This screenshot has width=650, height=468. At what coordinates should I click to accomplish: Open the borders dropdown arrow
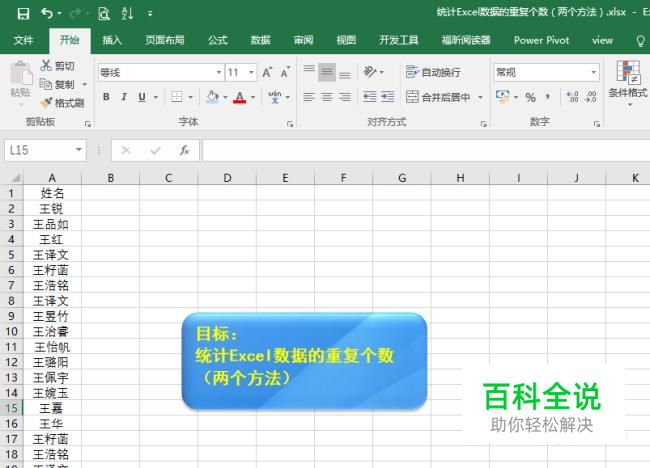click(191, 97)
